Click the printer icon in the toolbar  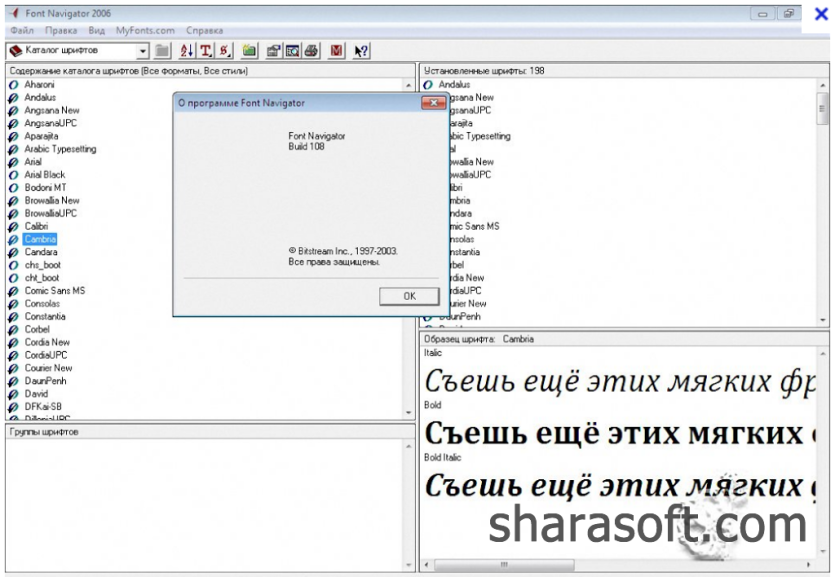(312, 51)
